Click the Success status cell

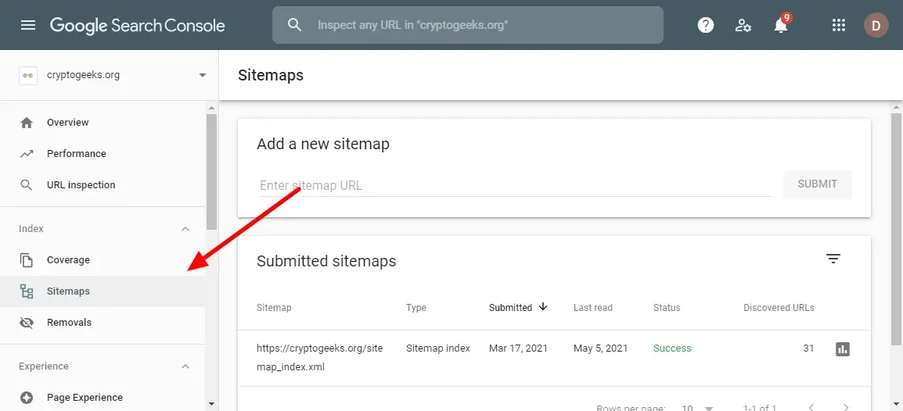672,348
